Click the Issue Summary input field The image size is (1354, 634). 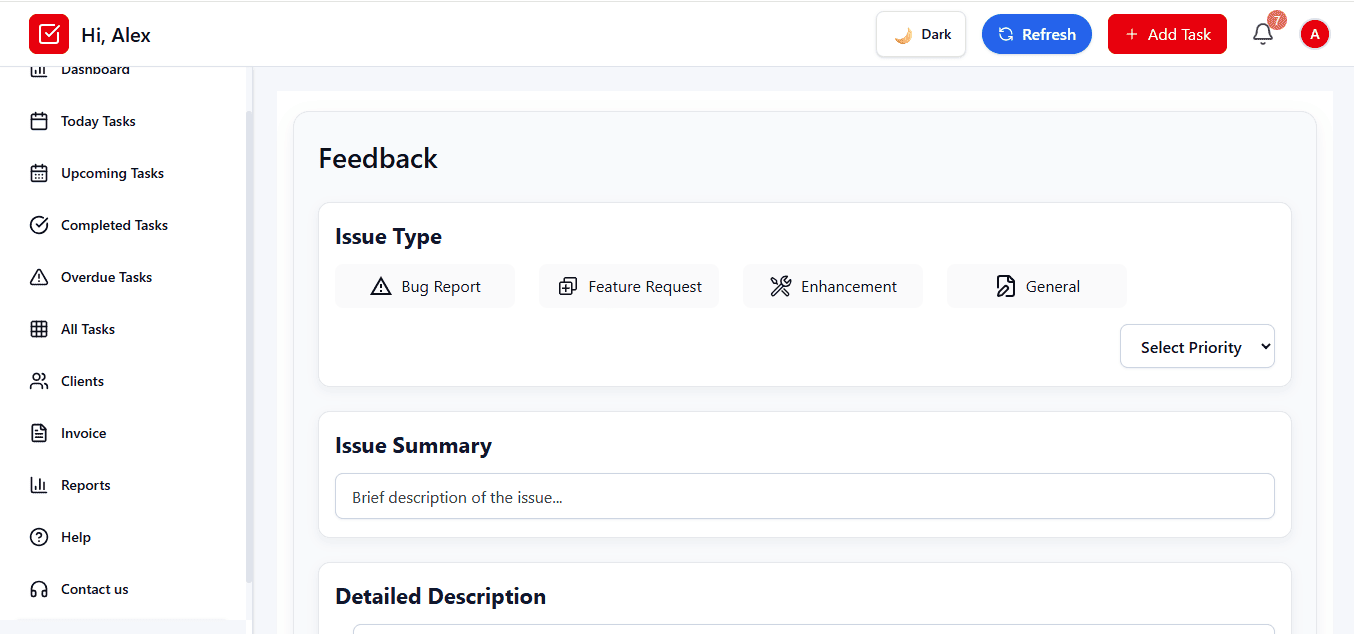click(x=804, y=497)
